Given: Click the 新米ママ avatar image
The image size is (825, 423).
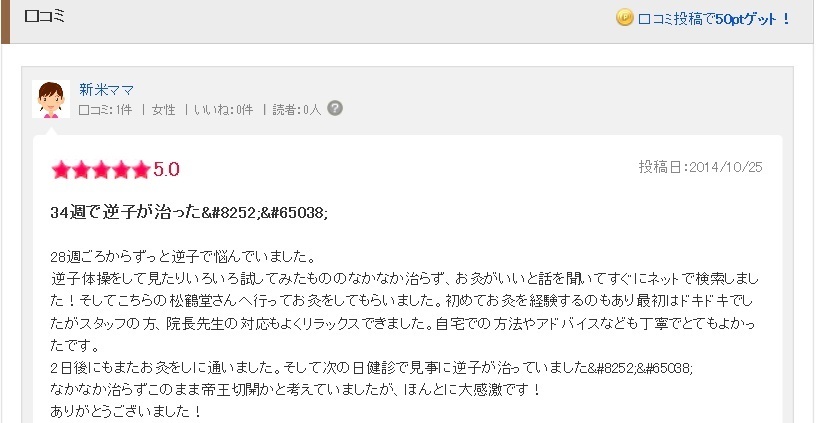Looking at the screenshot, I should tap(51, 99).
